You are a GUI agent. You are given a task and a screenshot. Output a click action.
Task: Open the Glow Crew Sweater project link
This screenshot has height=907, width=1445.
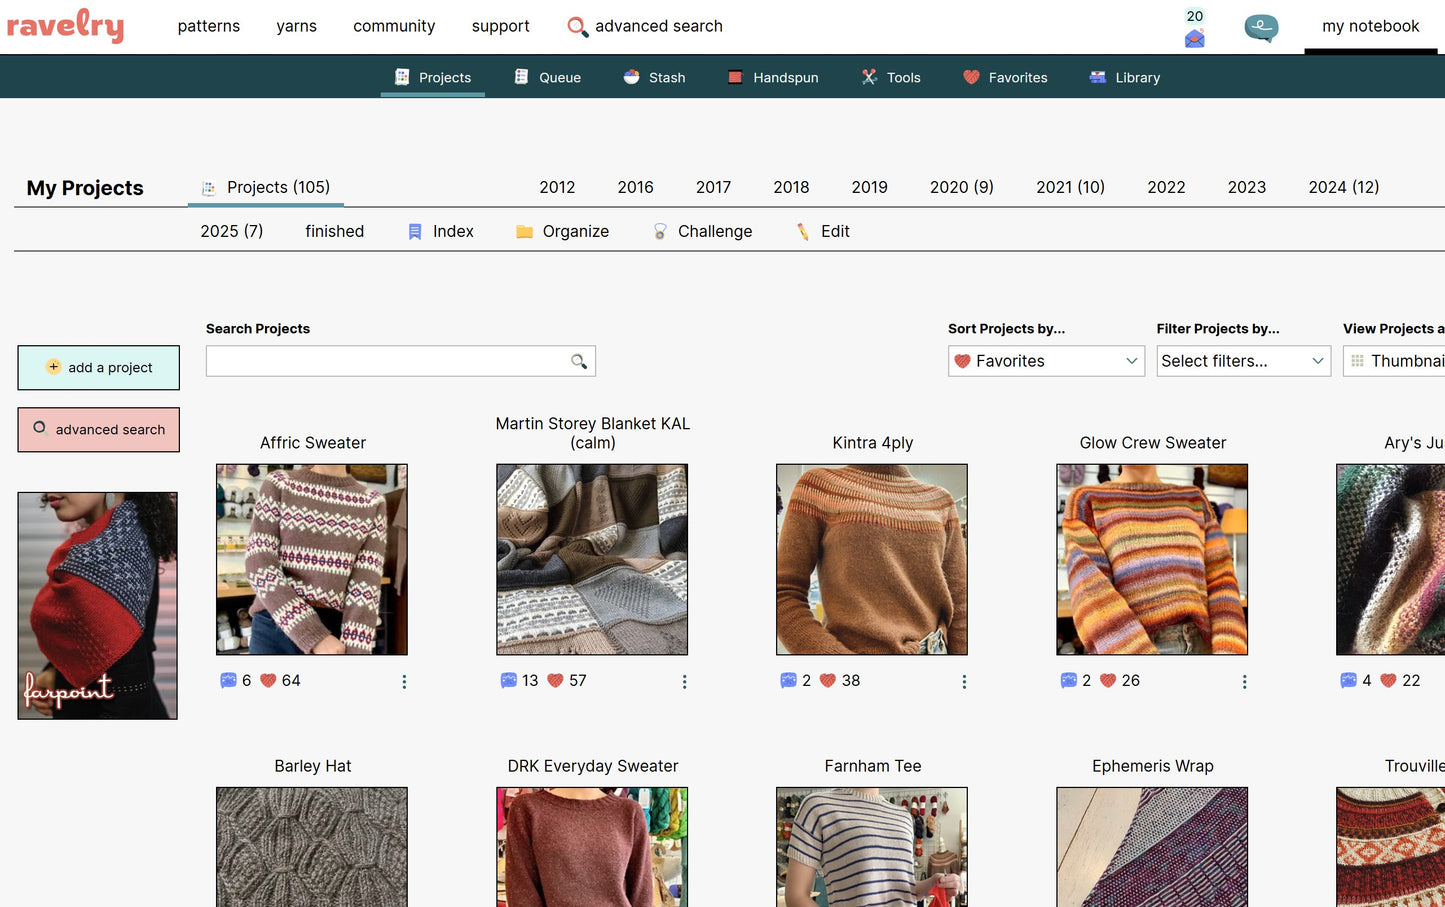(1152, 442)
